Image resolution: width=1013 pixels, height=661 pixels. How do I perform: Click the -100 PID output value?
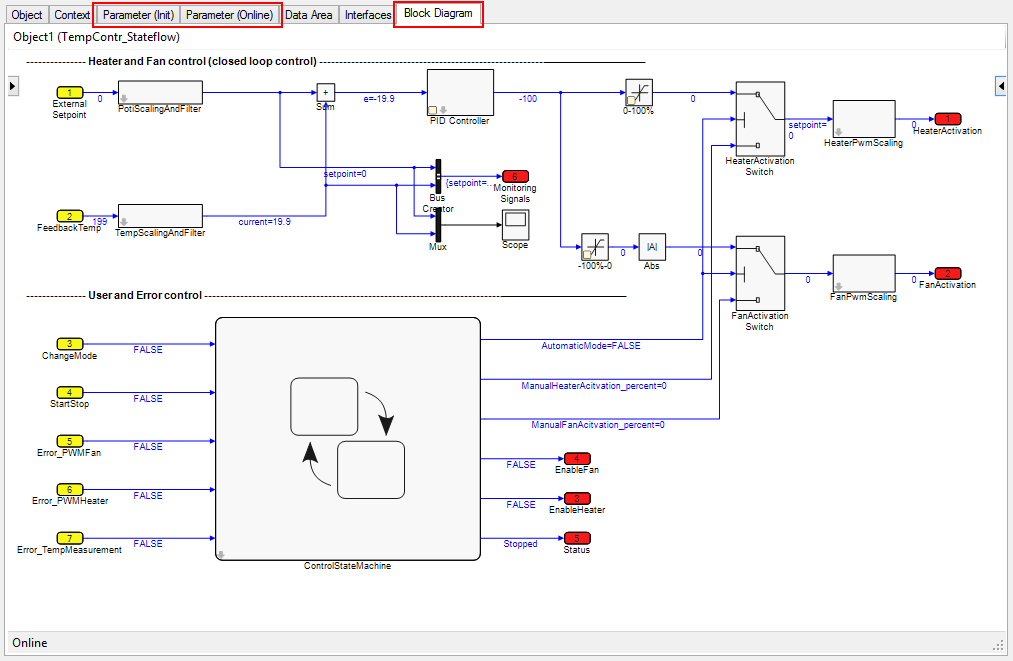point(528,99)
